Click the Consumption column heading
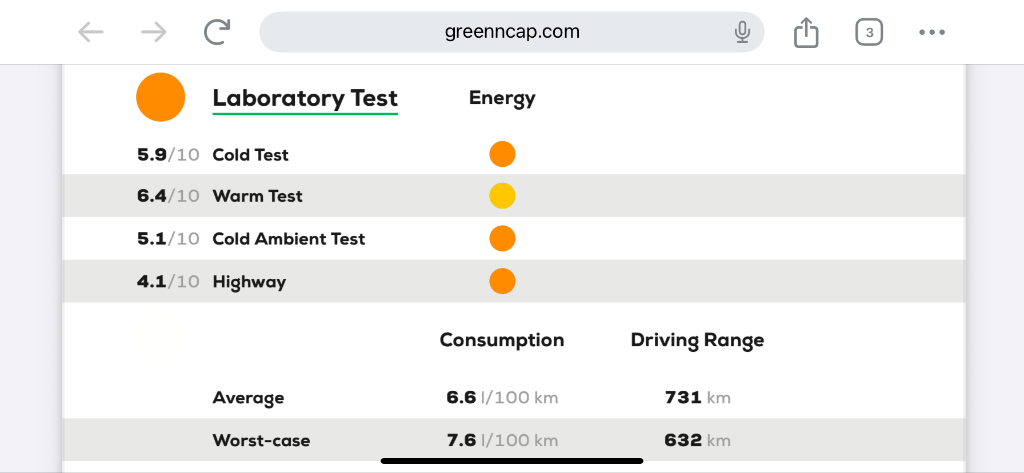 pyautogui.click(x=502, y=340)
